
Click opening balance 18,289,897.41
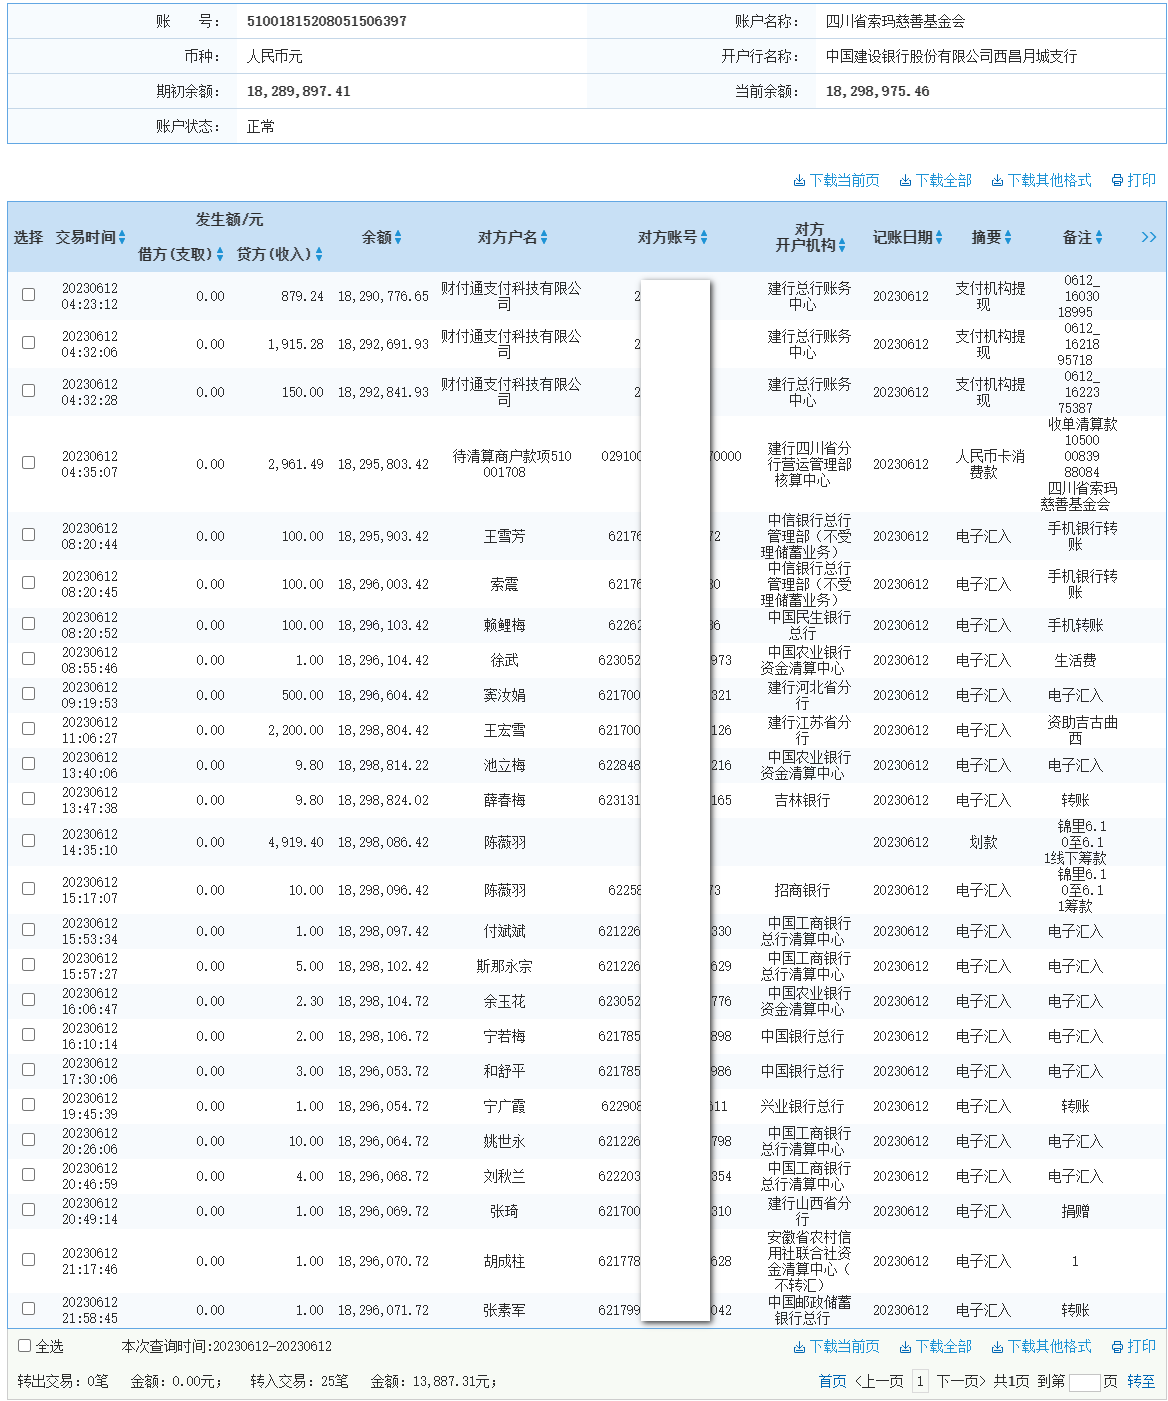(x=299, y=91)
